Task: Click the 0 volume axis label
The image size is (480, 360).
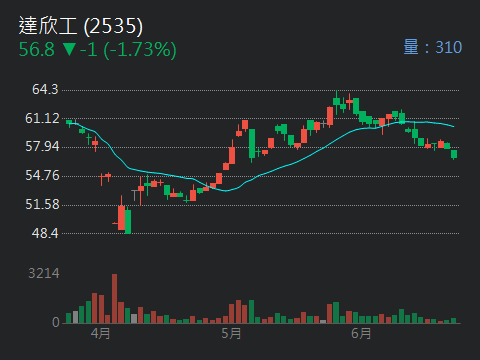Action: (56, 322)
